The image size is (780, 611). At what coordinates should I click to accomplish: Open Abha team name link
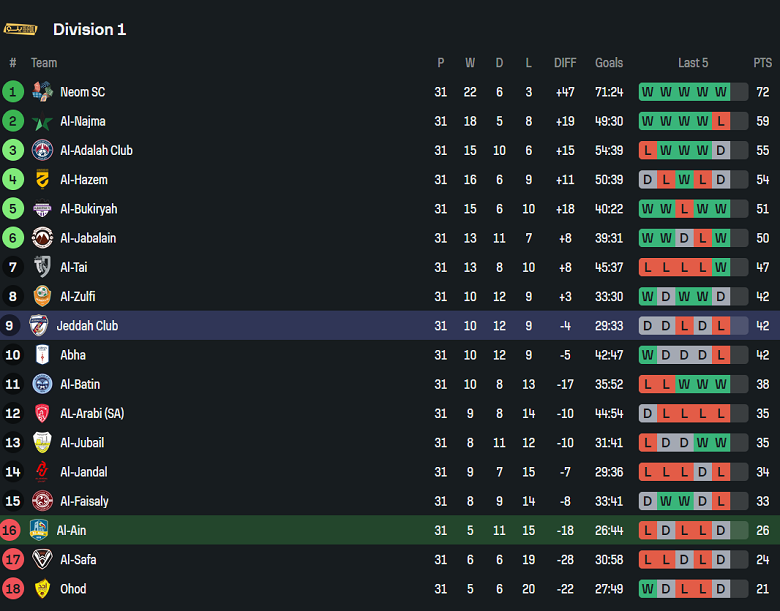point(73,355)
